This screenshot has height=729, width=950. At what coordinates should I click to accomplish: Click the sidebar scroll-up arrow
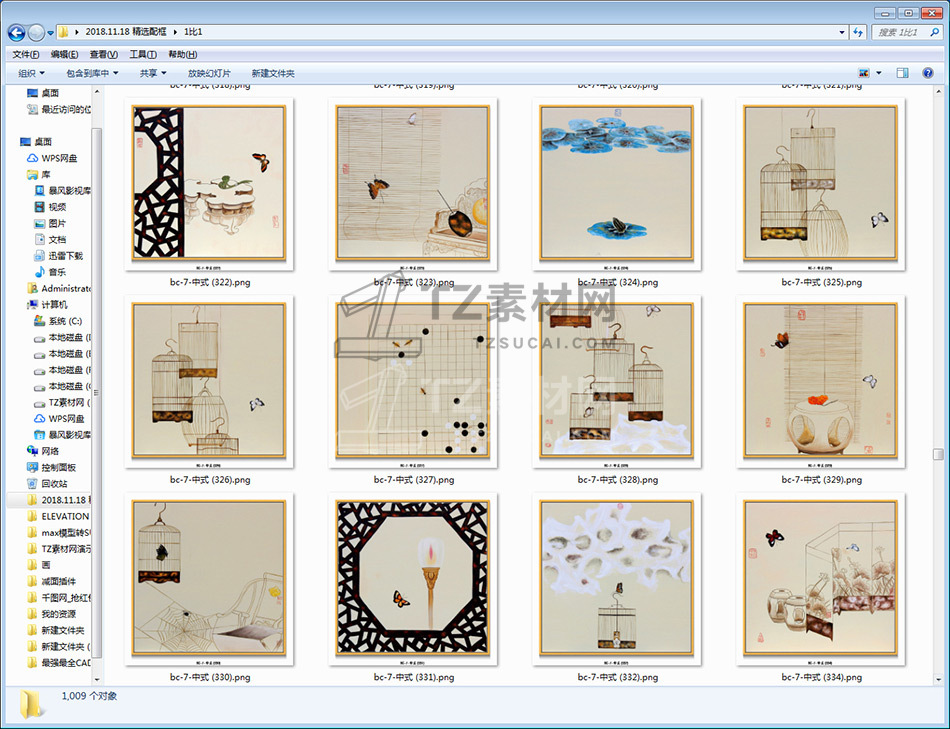(97, 92)
